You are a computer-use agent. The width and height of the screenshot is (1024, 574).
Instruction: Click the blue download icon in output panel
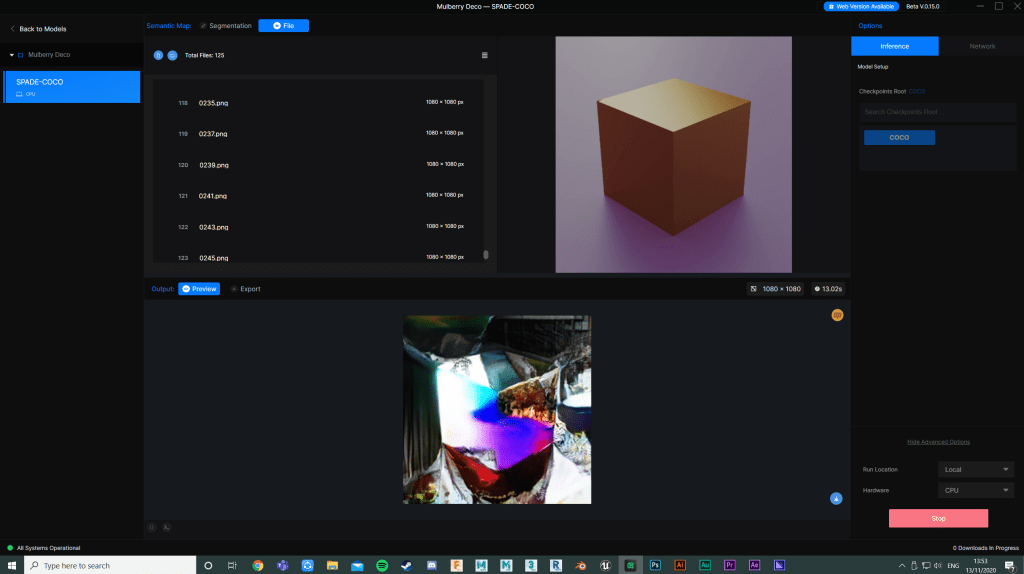pos(836,498)
